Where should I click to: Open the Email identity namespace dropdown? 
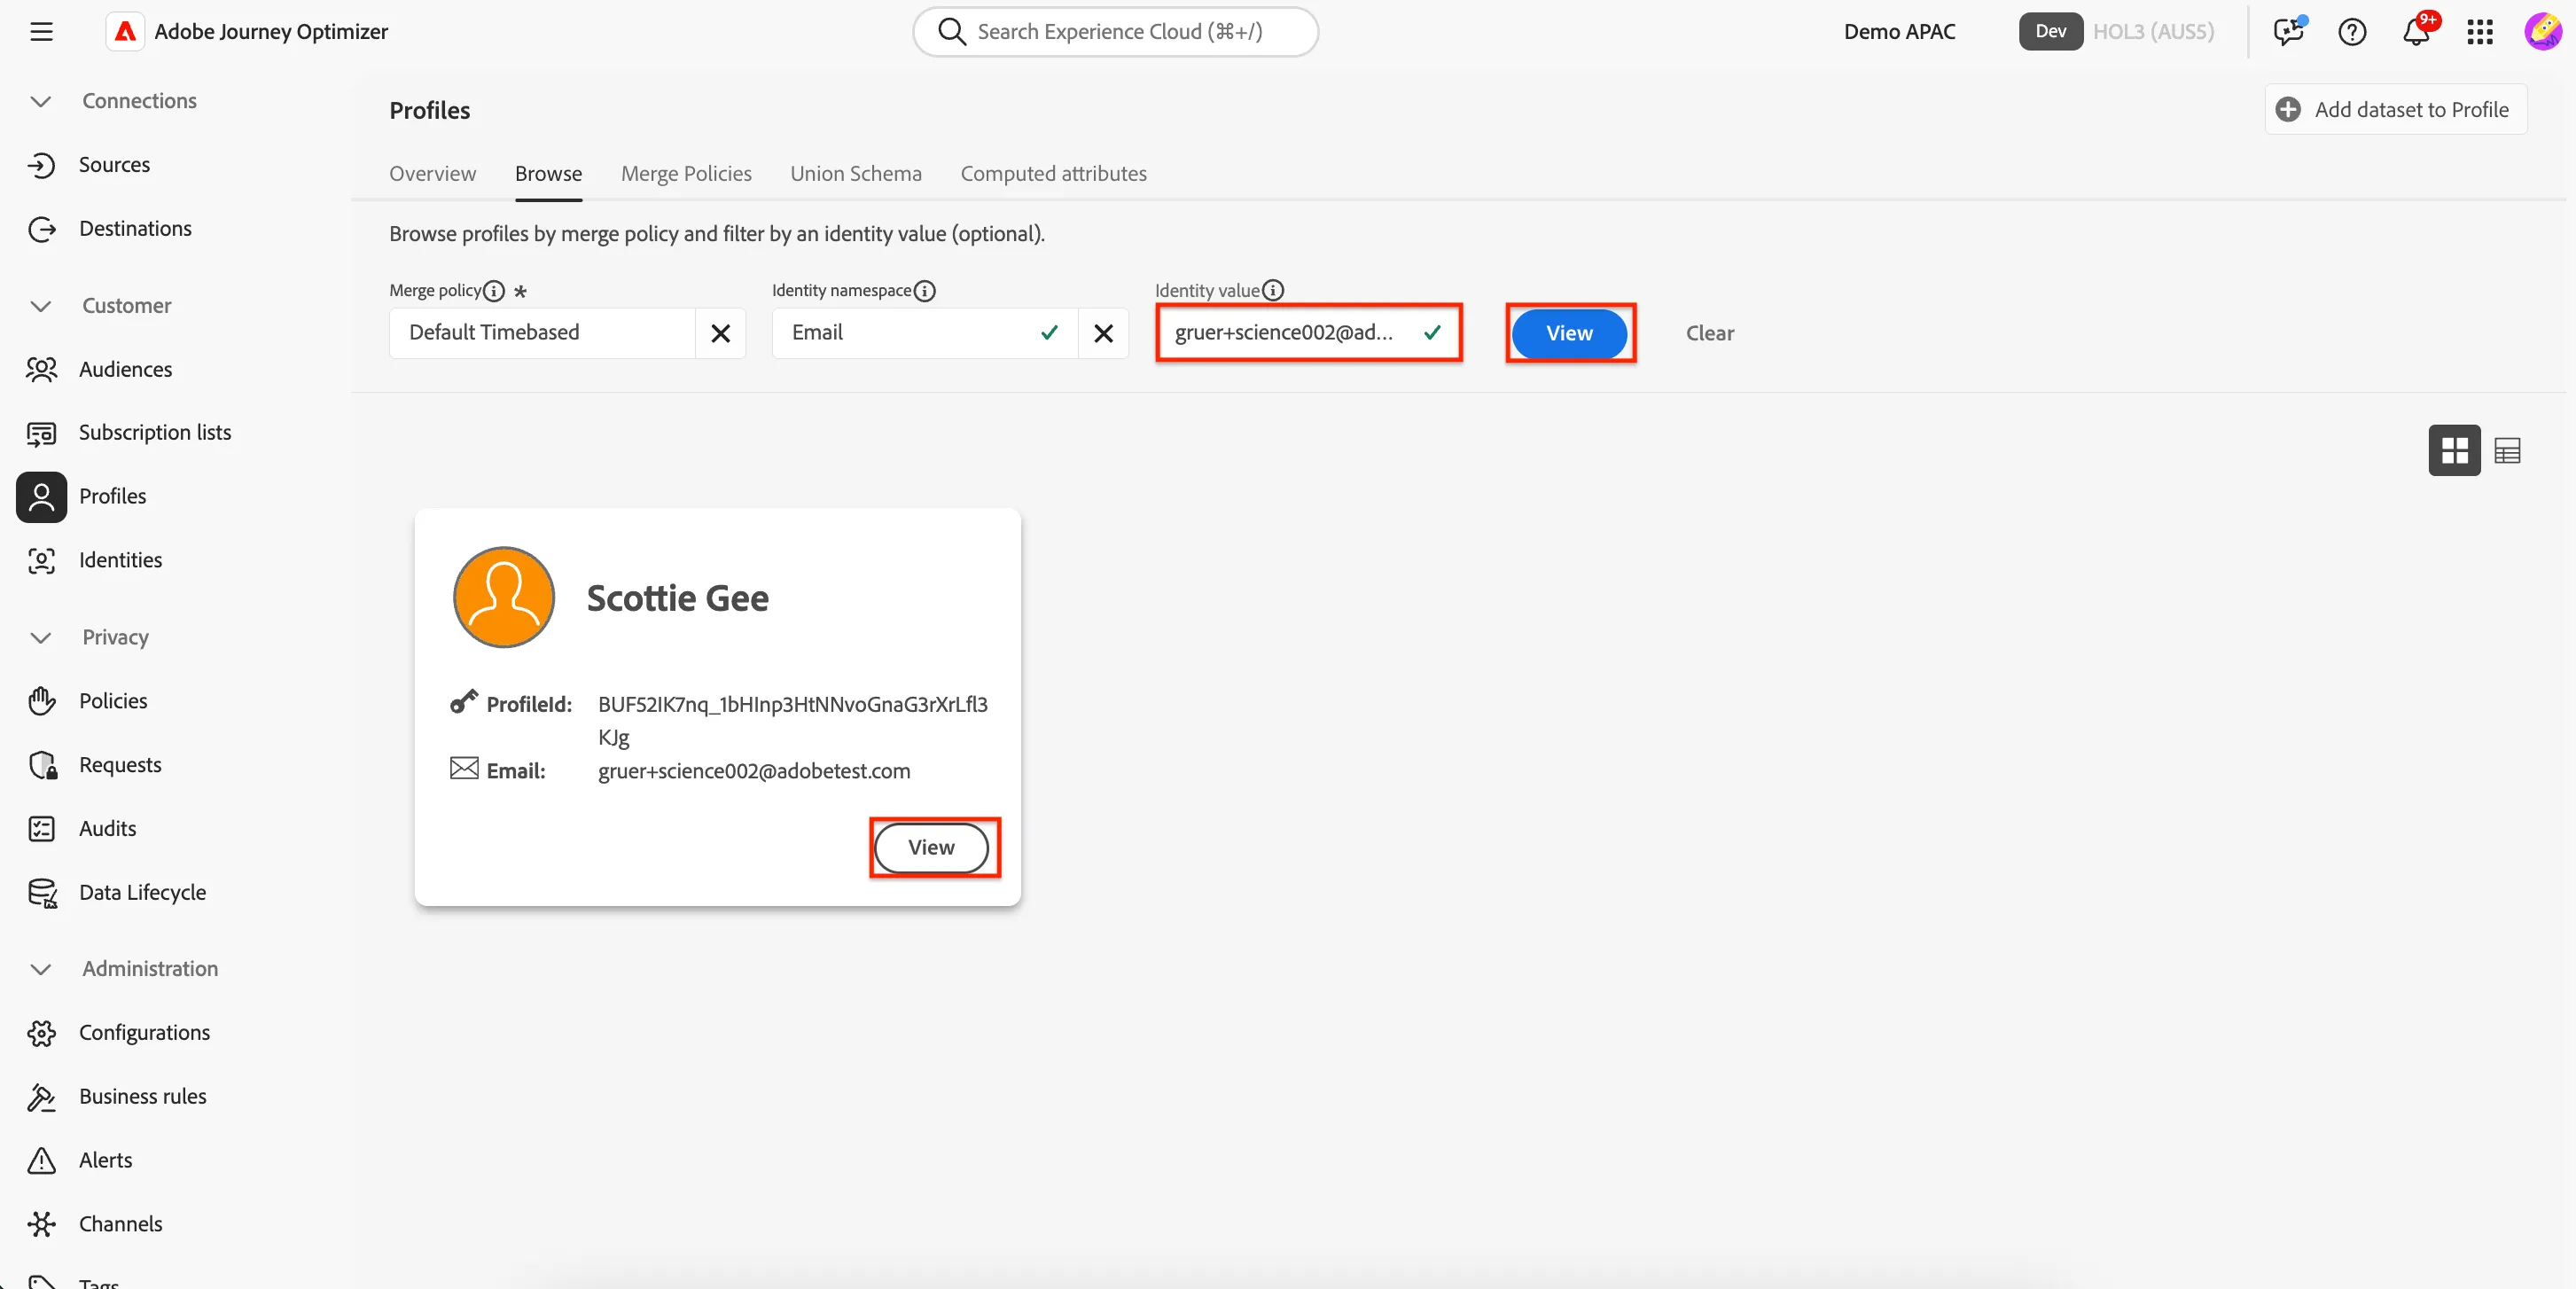coord(924,333)
